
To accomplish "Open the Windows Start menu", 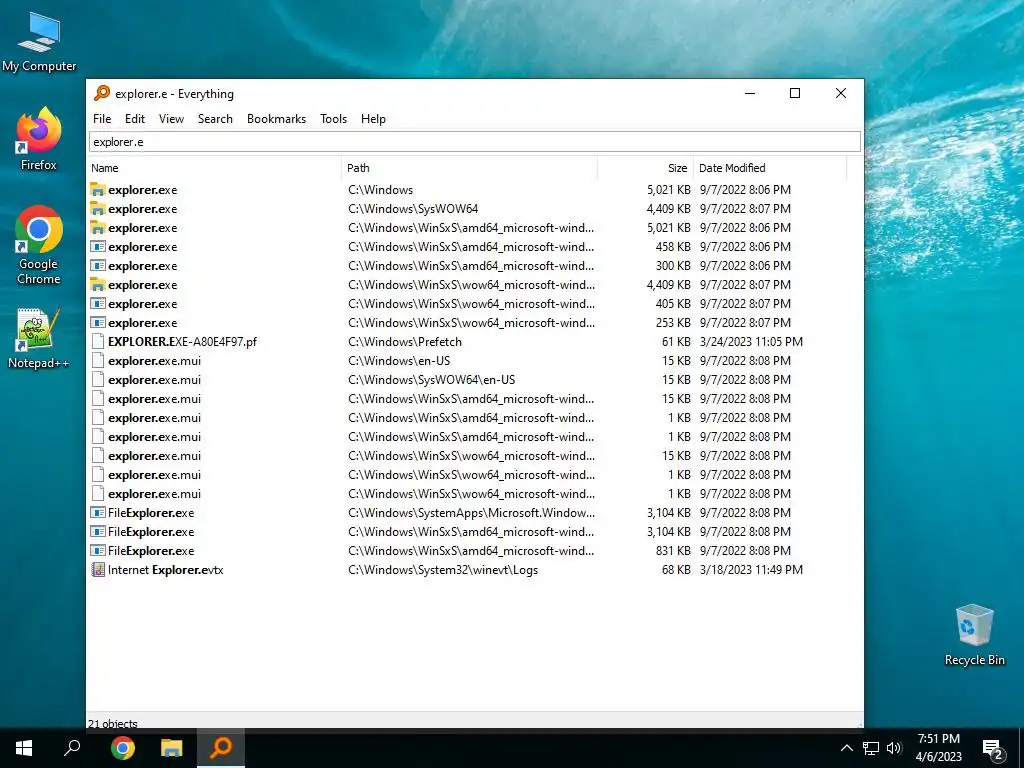I will 24,748.
